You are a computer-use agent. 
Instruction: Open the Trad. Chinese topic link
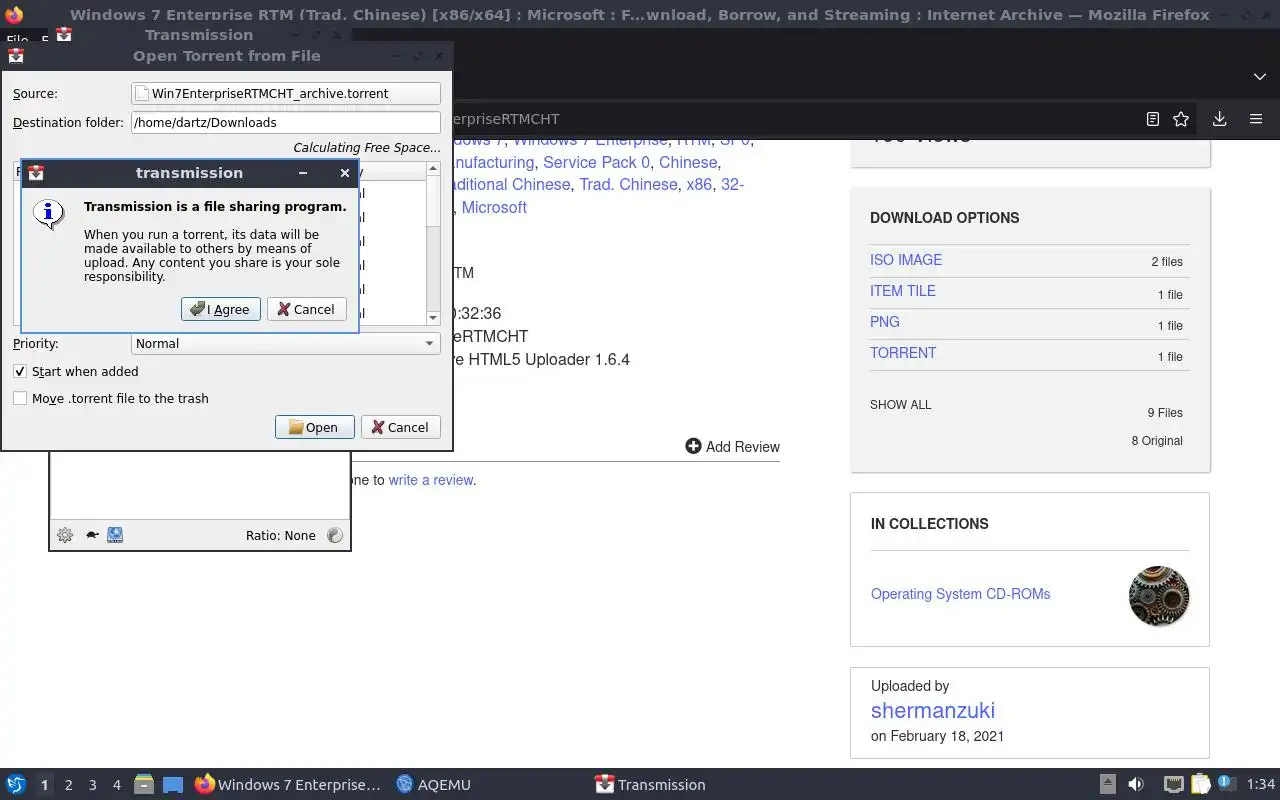[628, 185]
